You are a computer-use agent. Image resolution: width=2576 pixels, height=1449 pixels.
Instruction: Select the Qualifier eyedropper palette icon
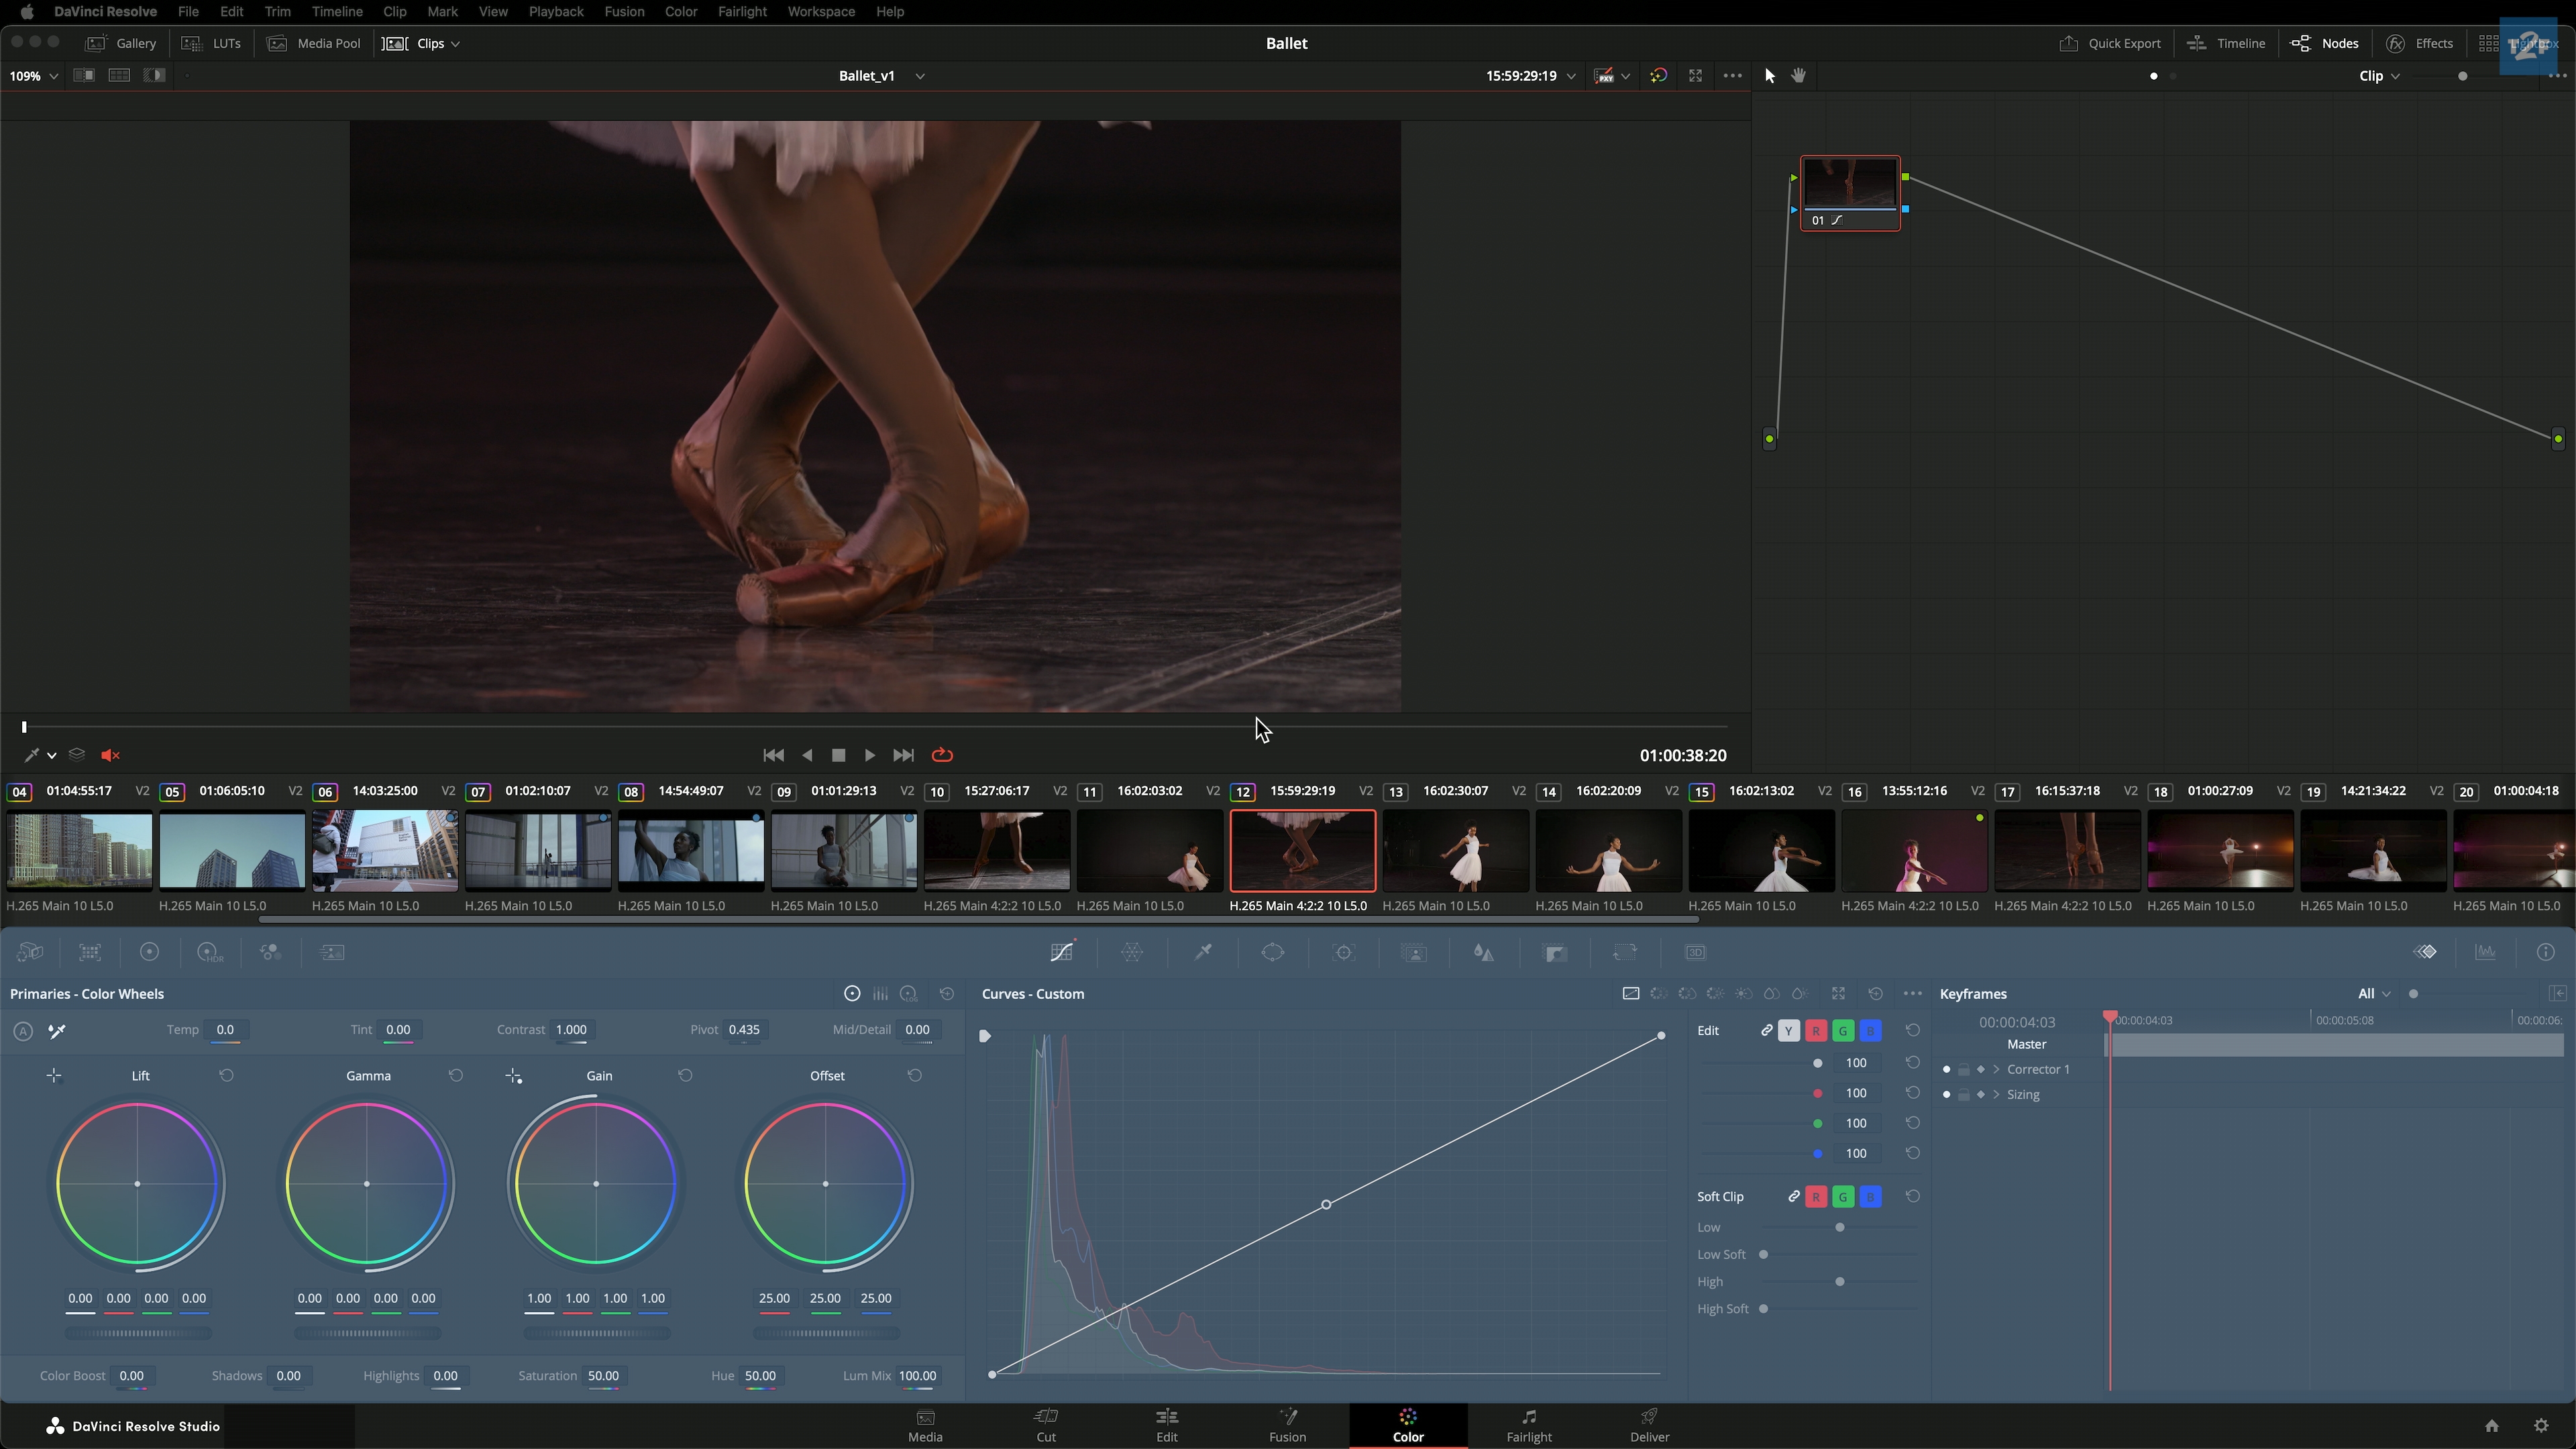(x=1203, y=952)
